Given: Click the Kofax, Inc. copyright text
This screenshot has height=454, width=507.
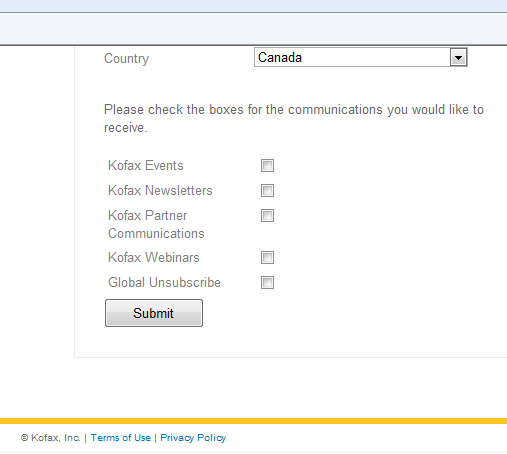Looking at the screenshot, I should click(50, 438).
